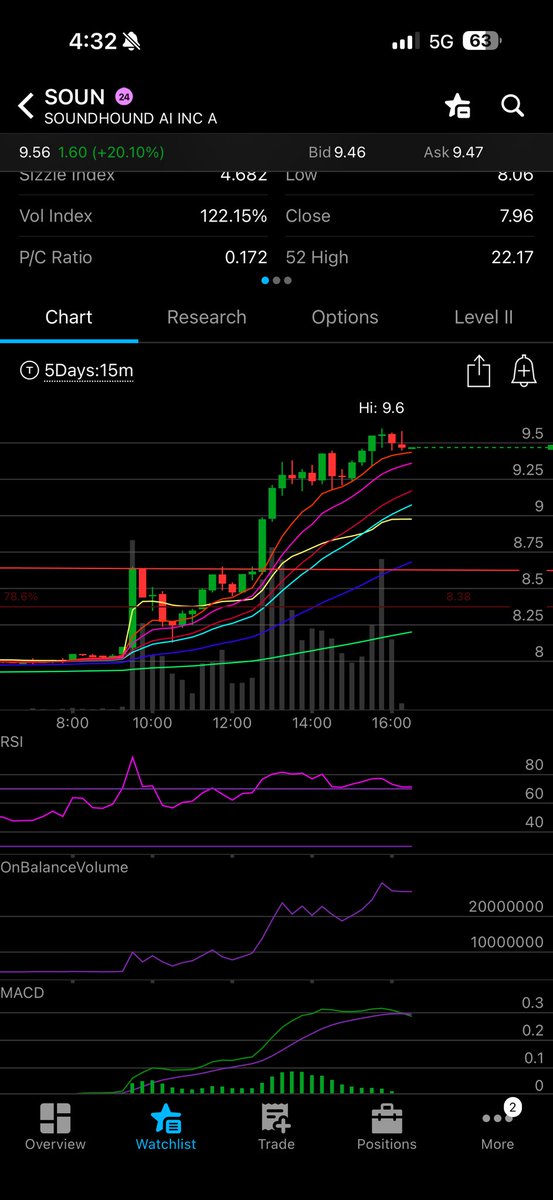Tap the Ask 9.47 quote
553x1200 pixels.
point(454,152)
